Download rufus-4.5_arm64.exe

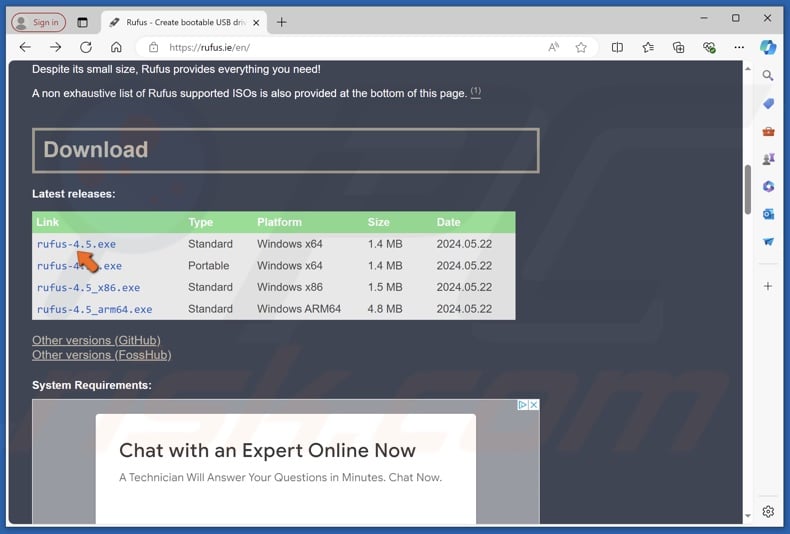pos(94,309)
